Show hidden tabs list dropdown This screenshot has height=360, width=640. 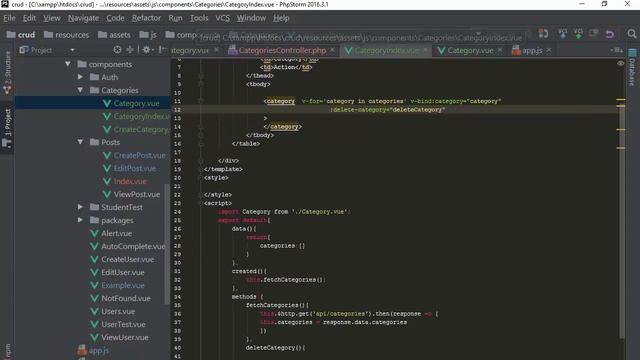[616, 50]
